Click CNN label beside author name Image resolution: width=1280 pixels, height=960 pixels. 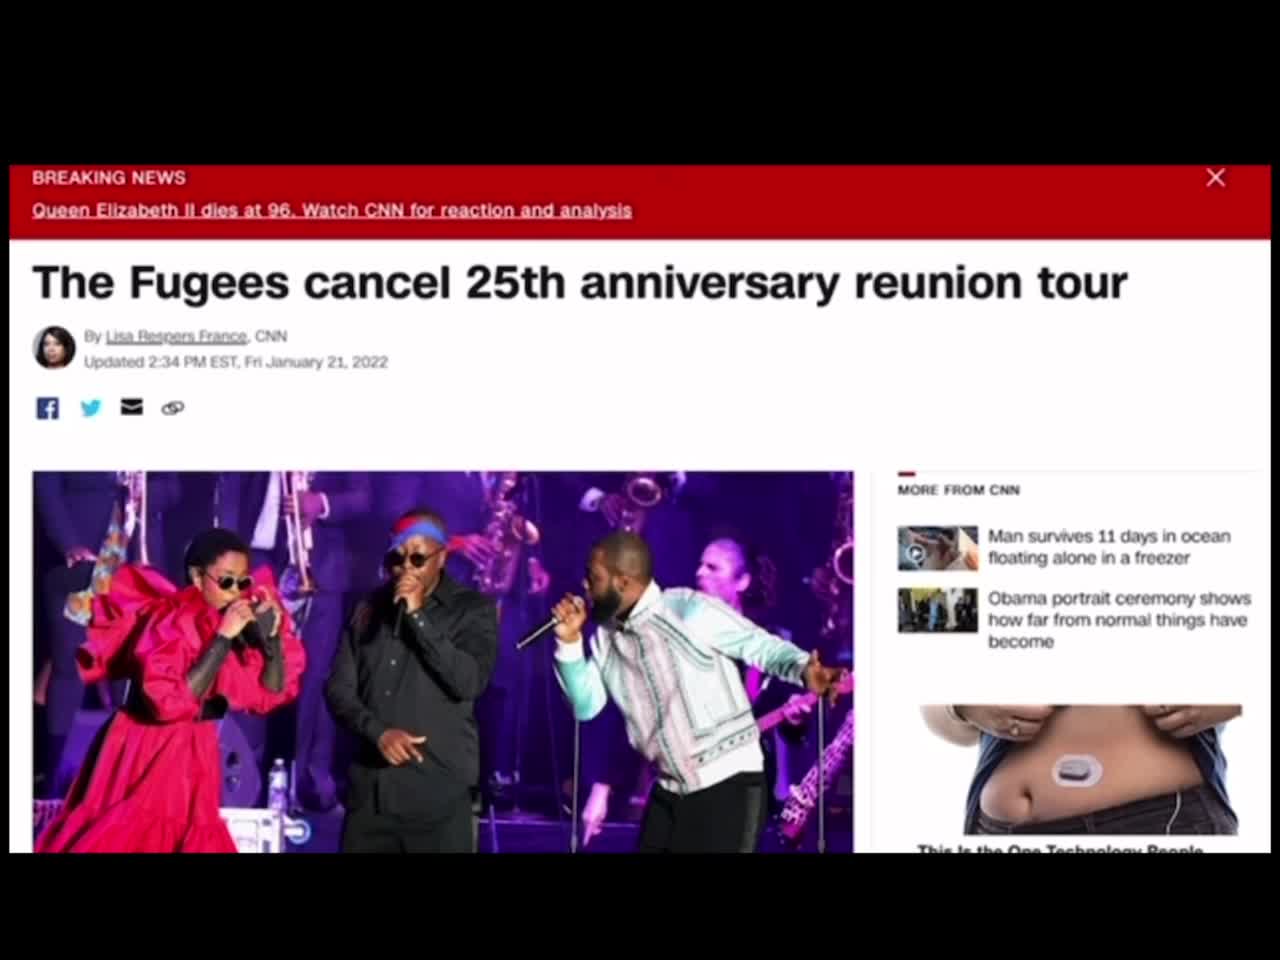[271, 336]
